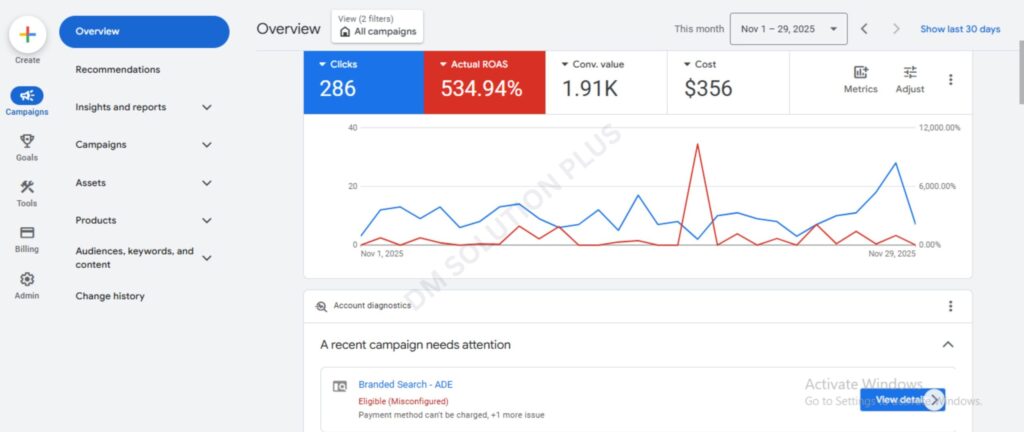Click Show last 30 days link

tap(960, 29)
